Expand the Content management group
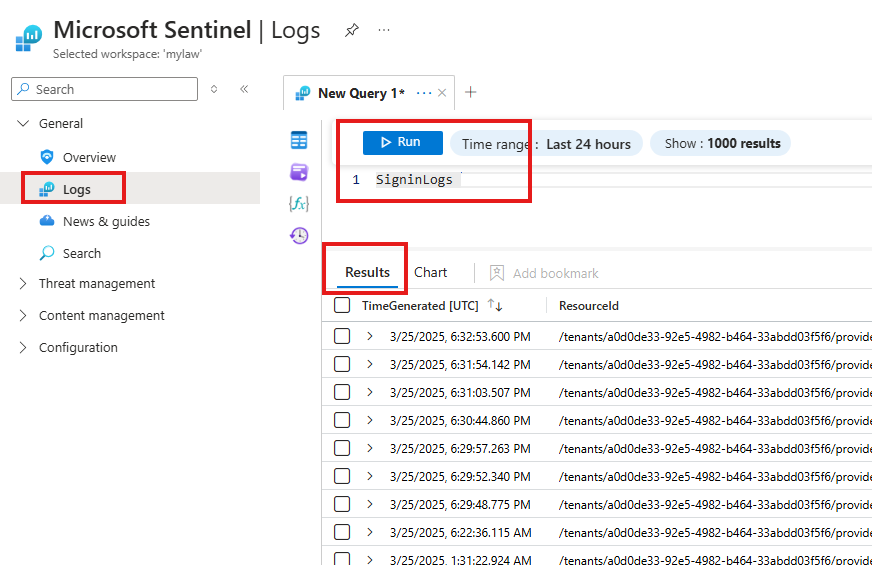Screen dimensions: 872x565 click(23, 315)
